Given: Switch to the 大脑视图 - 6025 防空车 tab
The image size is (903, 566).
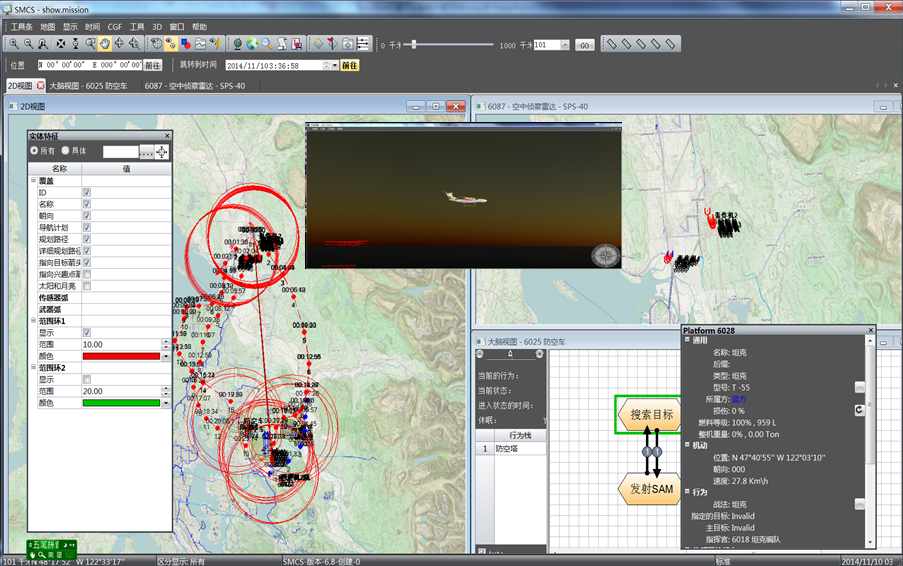Looking at the screenshot, I should [x=89, y=86].
